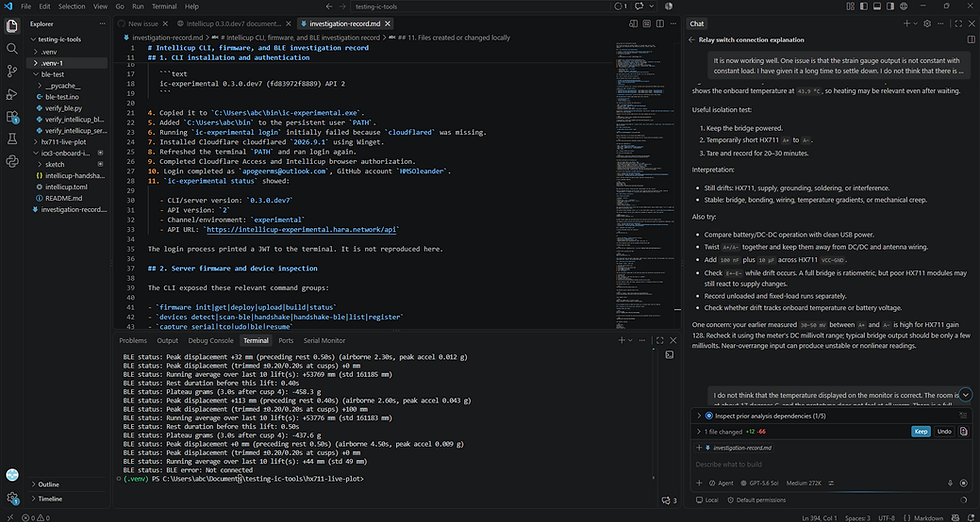
Task: Switch to the Ports tab
Action: point(286,341)
